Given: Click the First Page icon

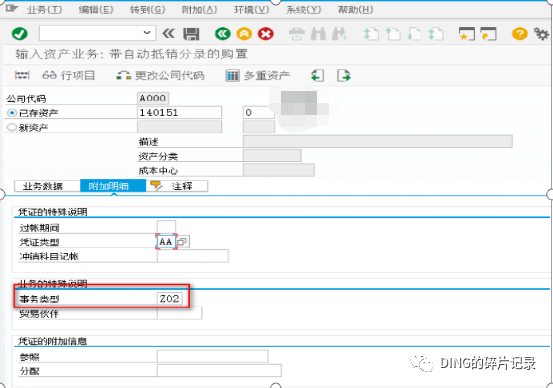Looking at the screenshot, I should (371, 34).
